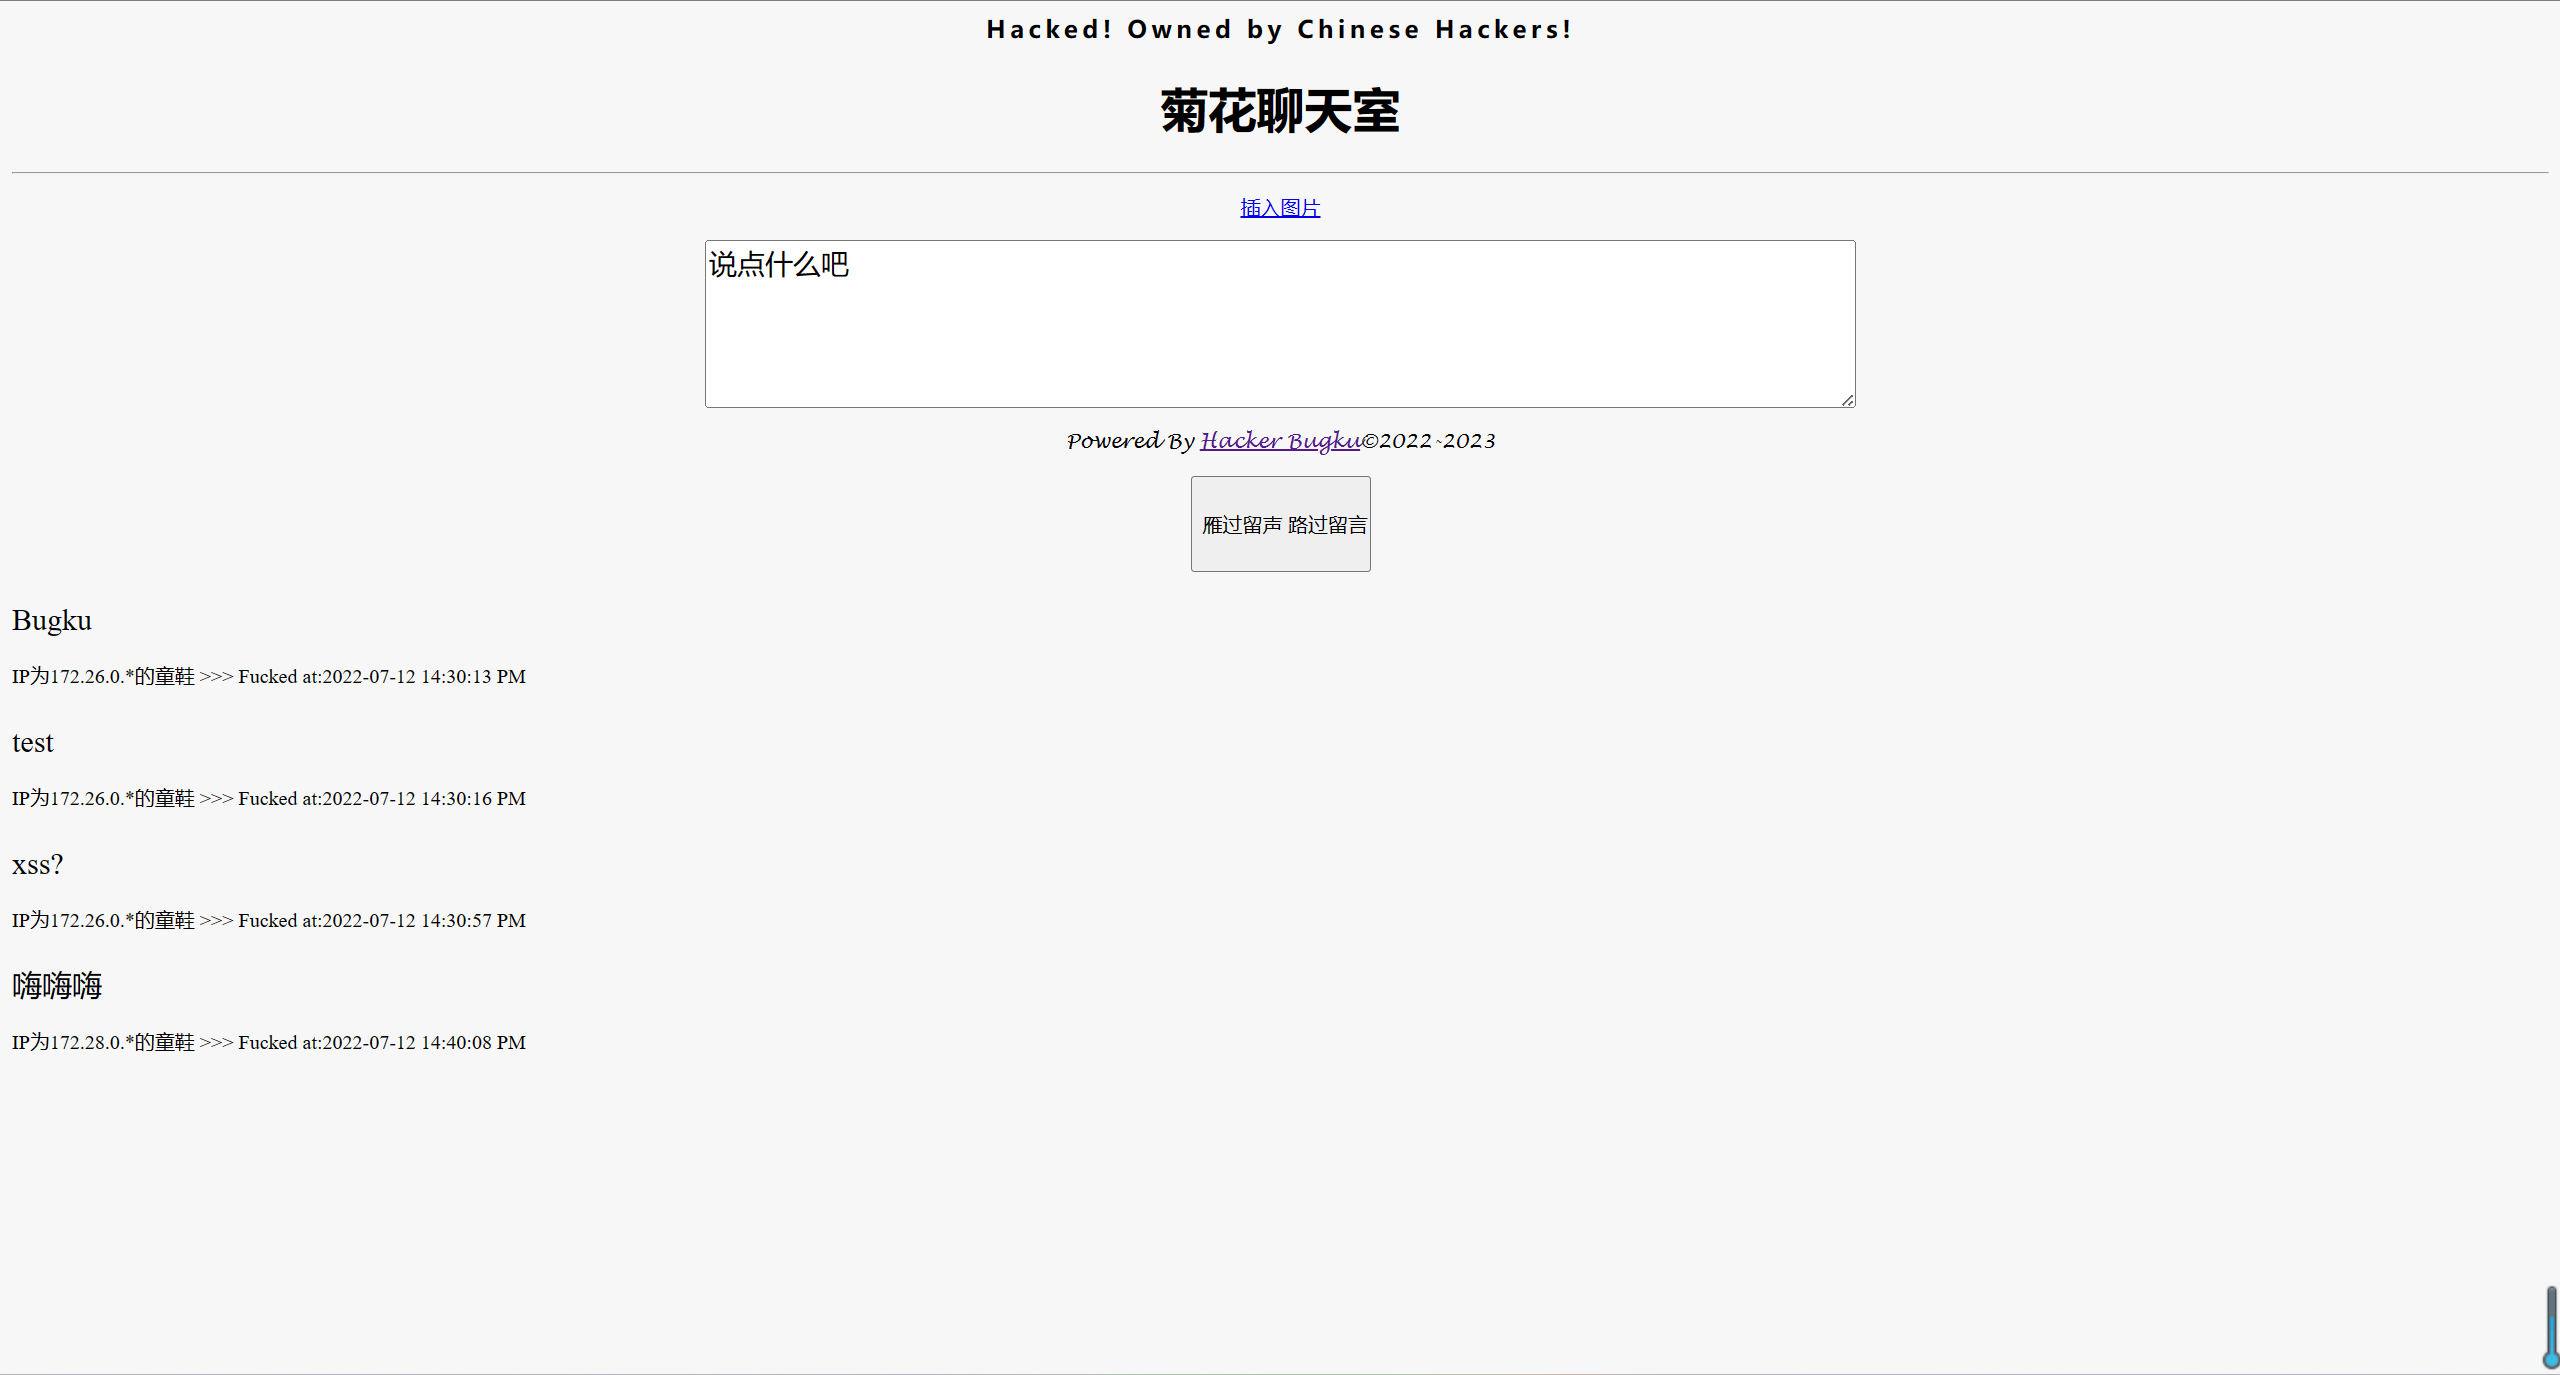The image size is (2560, 1375).
Task: Click the Powered By footer text
Action: pyautogui.click(x=1129, y=440)
